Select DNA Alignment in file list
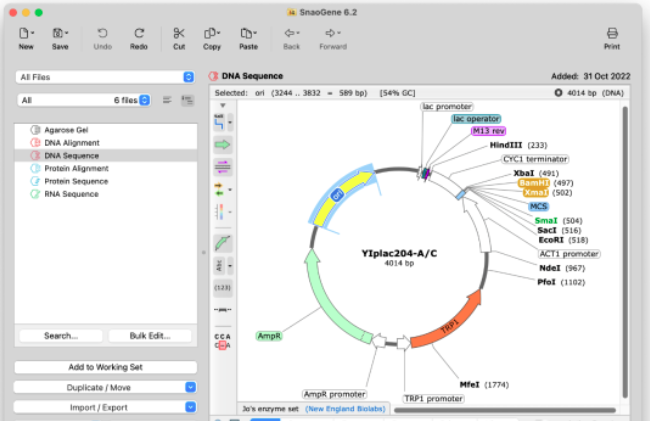This screenshot has height=421, width=650. [x=106, y=143]
